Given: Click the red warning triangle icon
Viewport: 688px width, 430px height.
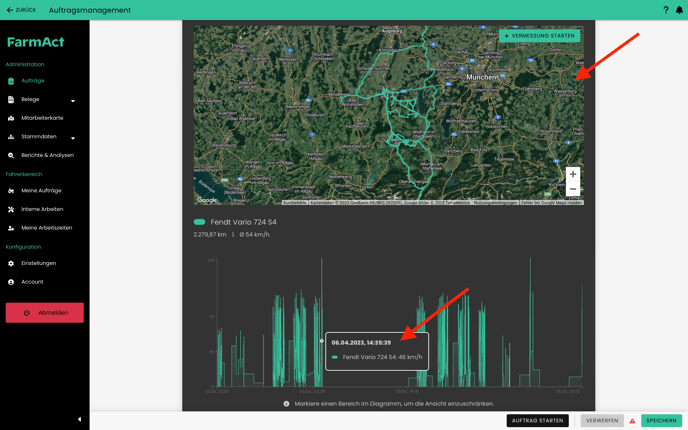Looking at the screenshot, I should [x=632, y=421].
